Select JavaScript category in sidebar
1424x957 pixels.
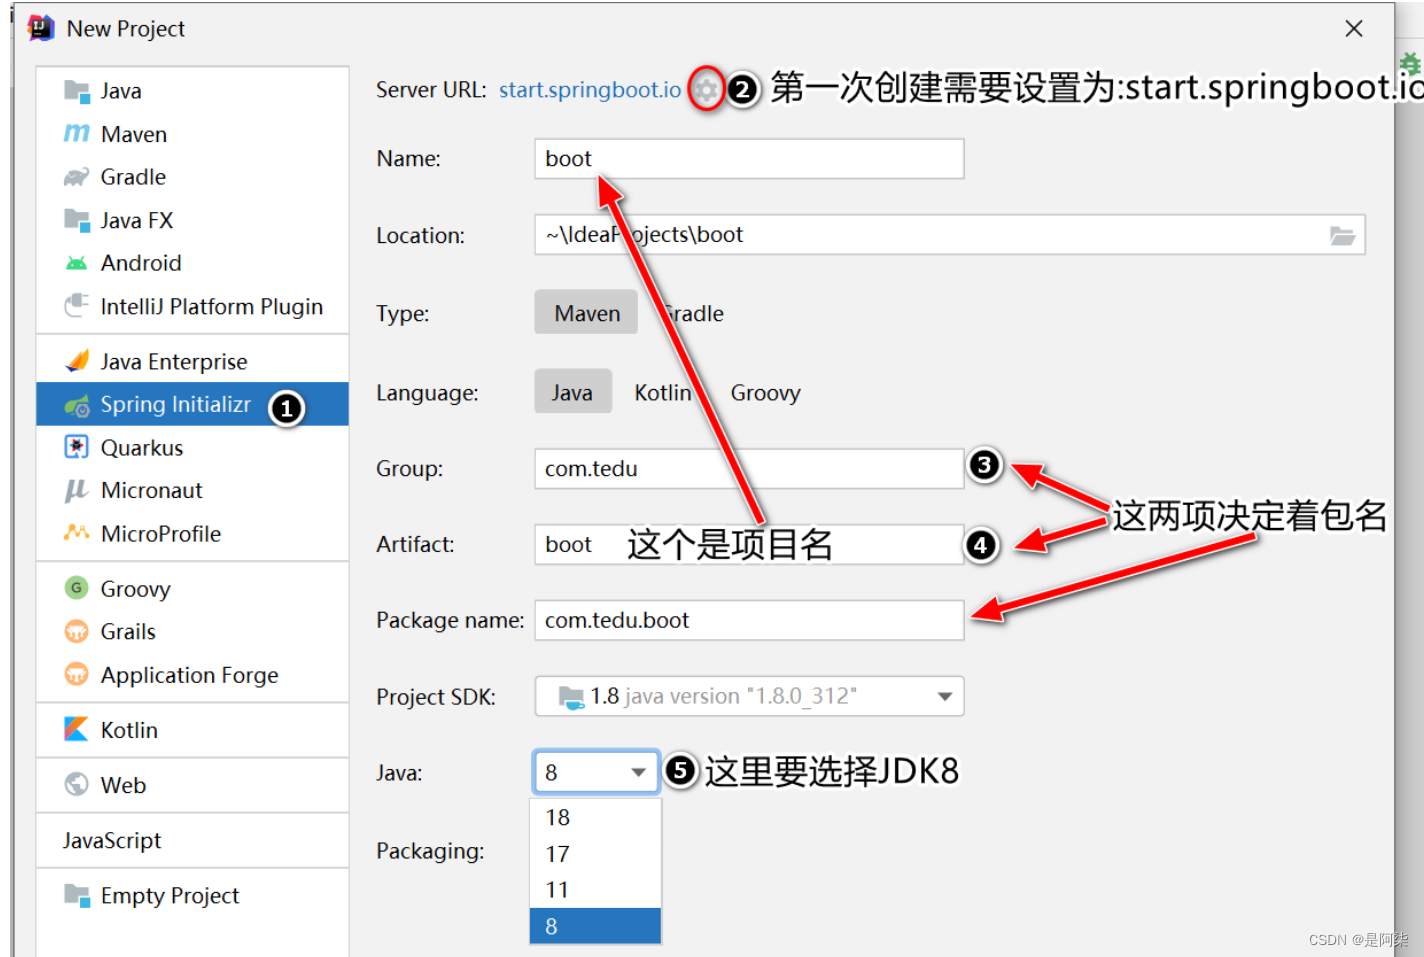pyautogui.click(x=192, y=840)
